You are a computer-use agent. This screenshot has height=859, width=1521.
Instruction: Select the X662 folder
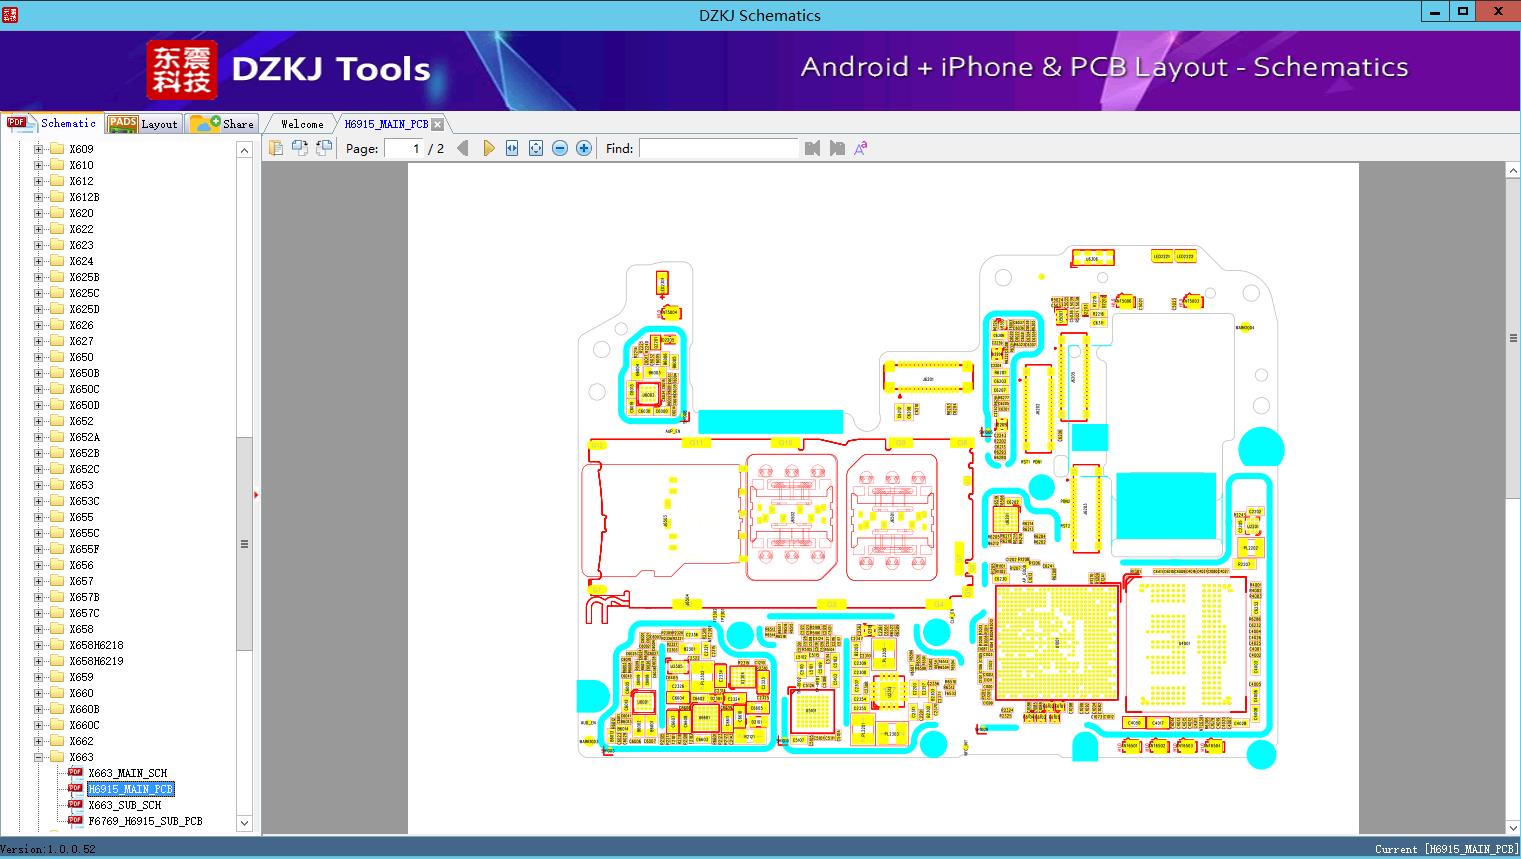click(81, 741)
